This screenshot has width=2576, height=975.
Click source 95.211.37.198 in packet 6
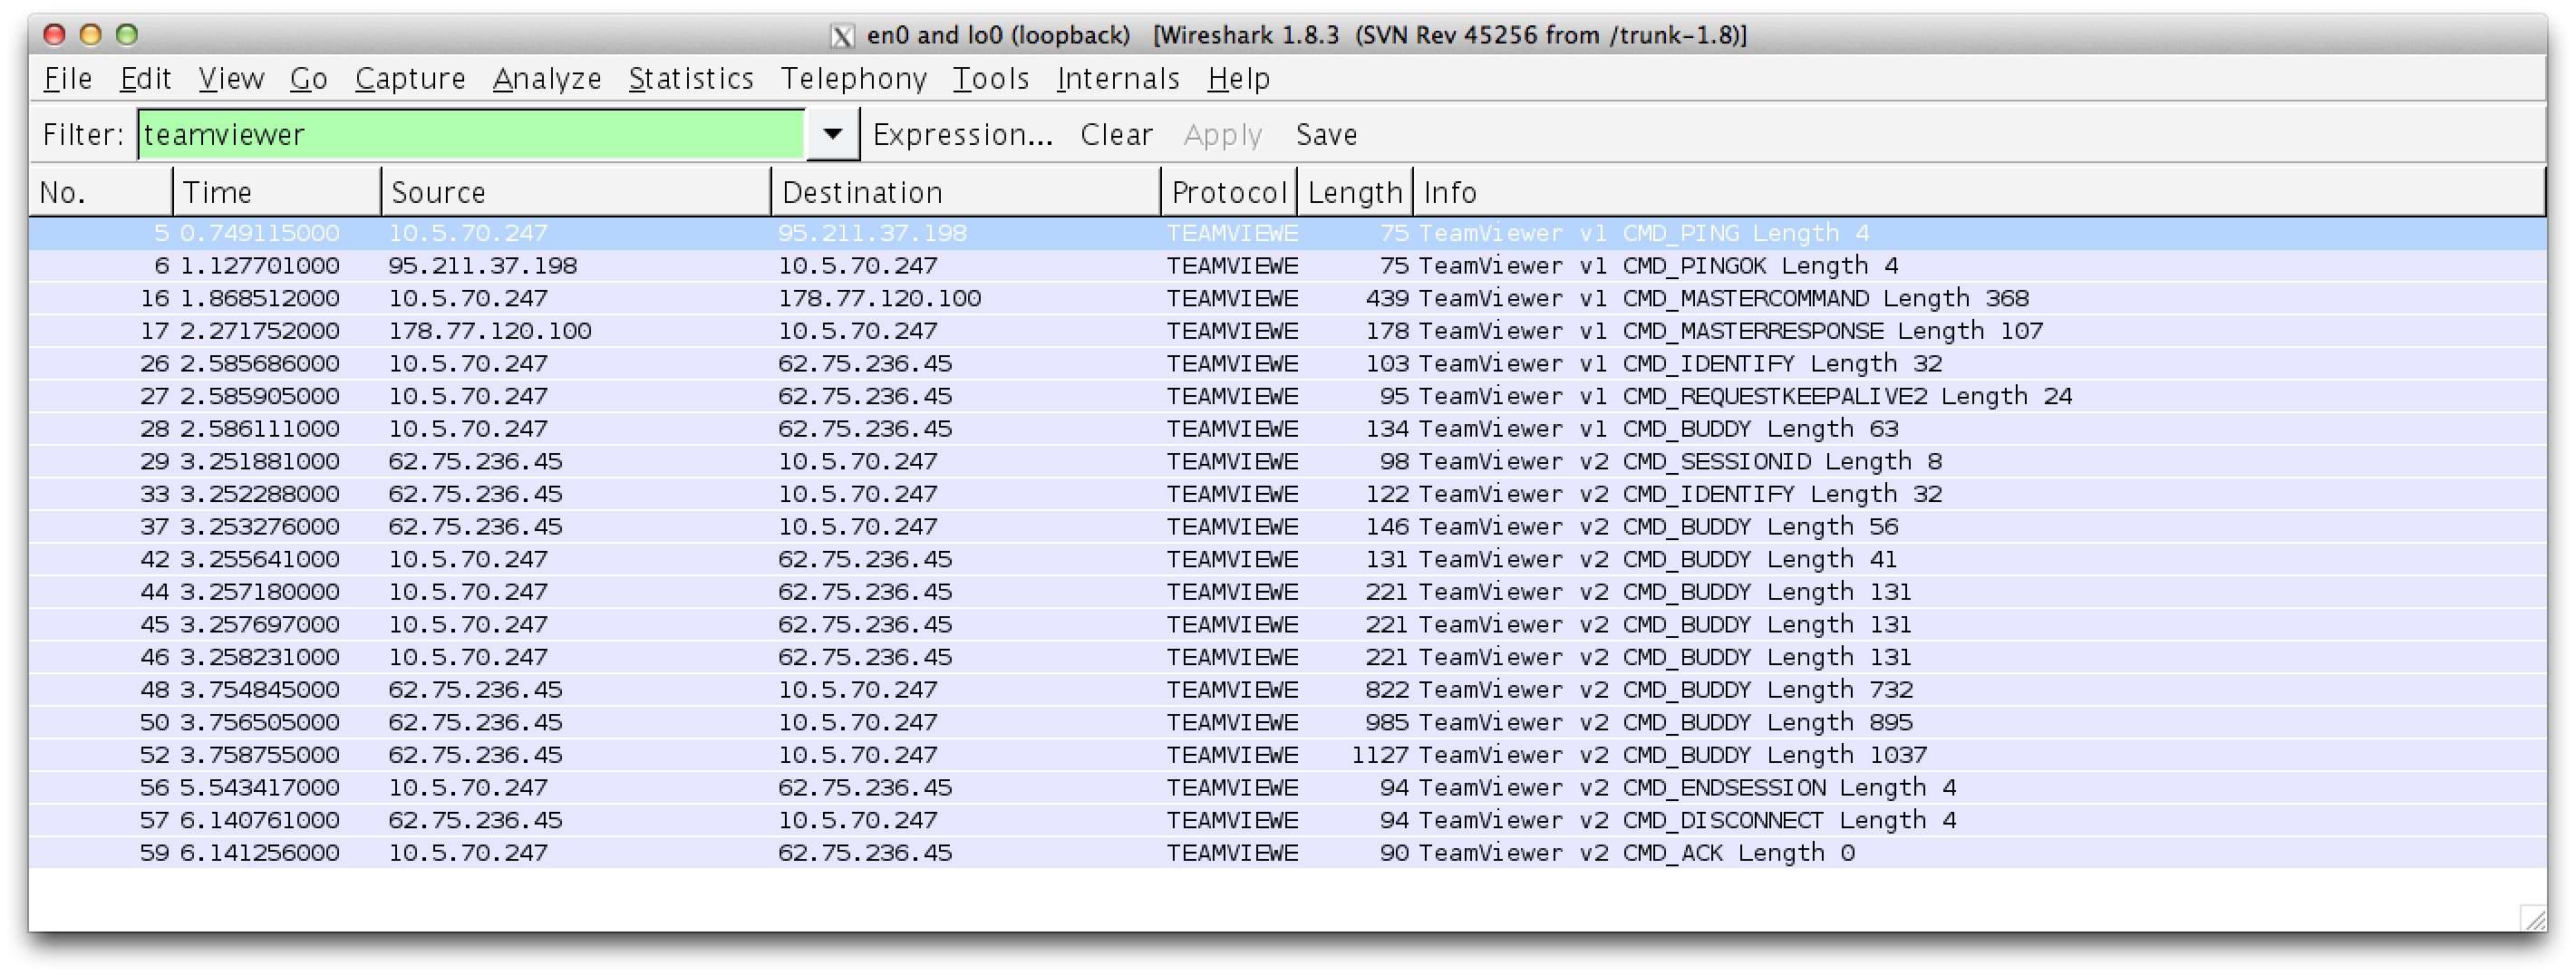pos(482,266)
